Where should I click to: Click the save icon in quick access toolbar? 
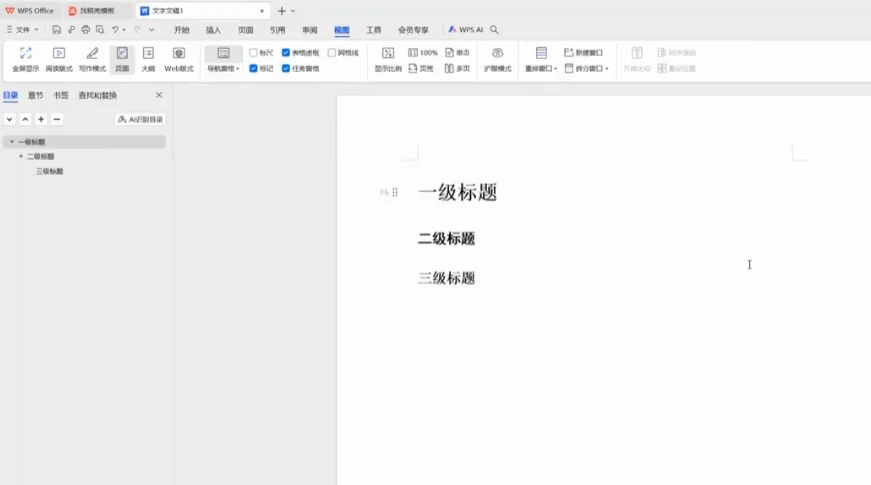point(57,29)
